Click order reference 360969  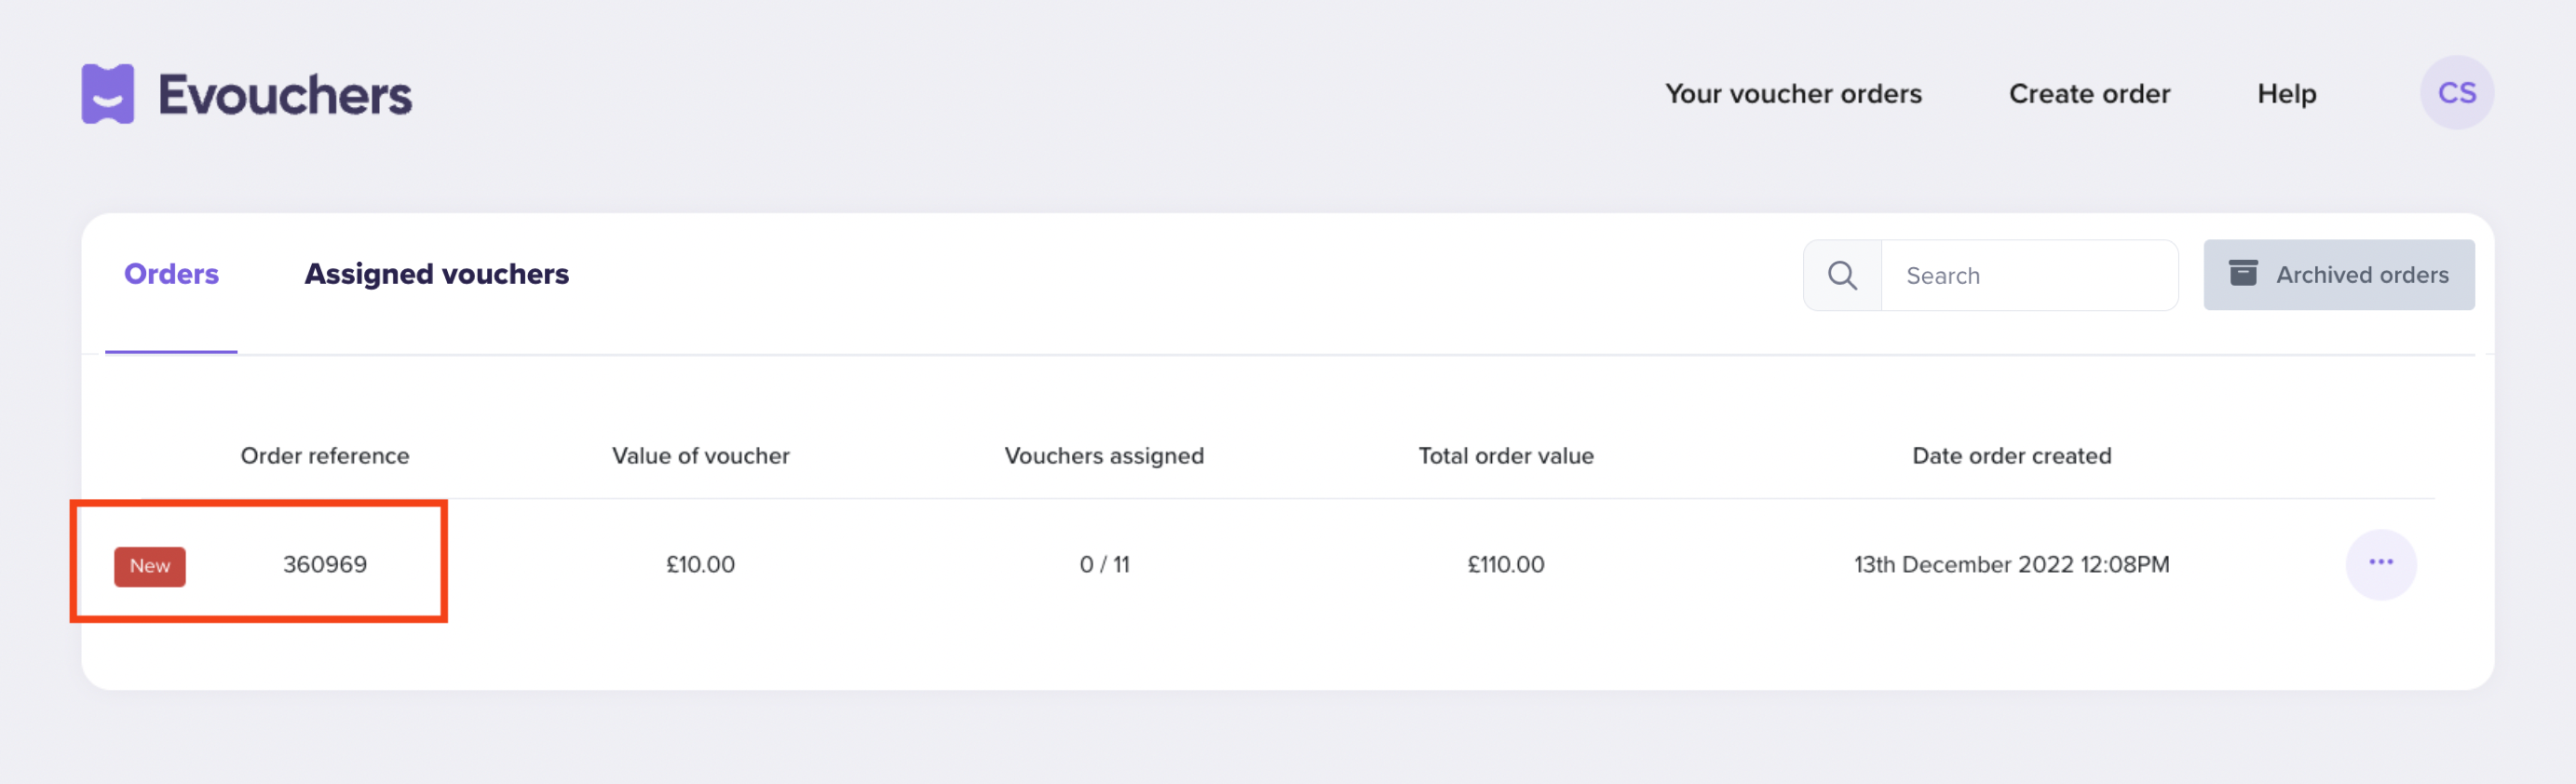point(325,565)
